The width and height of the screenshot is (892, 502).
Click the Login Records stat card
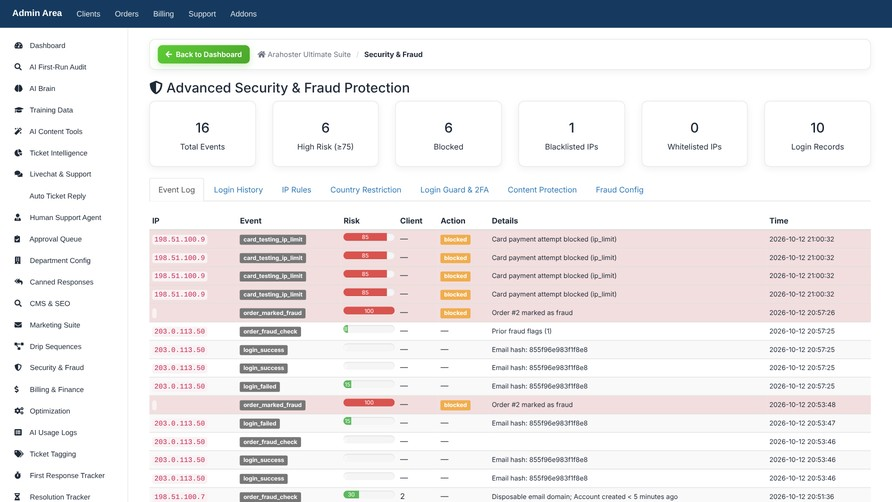(817, 134)
